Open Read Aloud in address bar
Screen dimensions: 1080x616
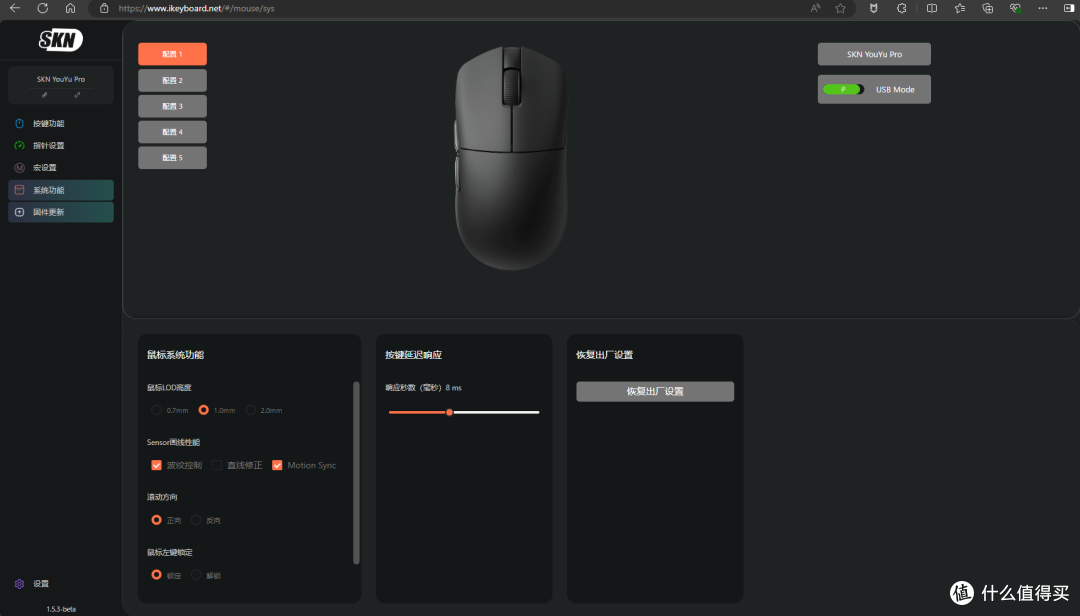tap(816, 8)
